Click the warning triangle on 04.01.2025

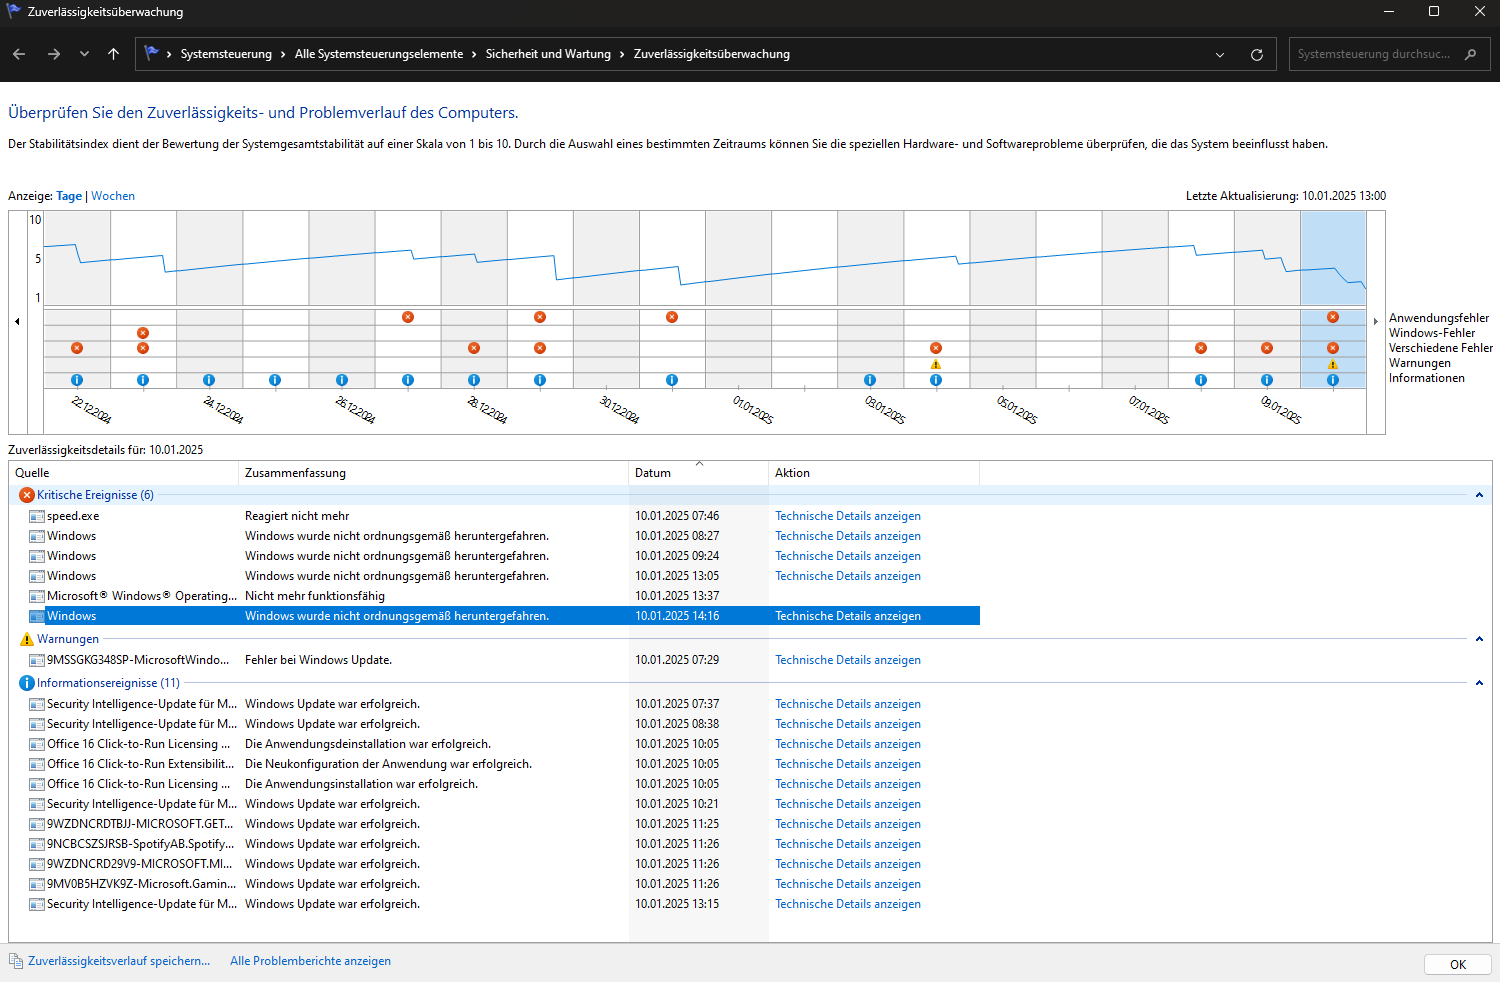936,364
